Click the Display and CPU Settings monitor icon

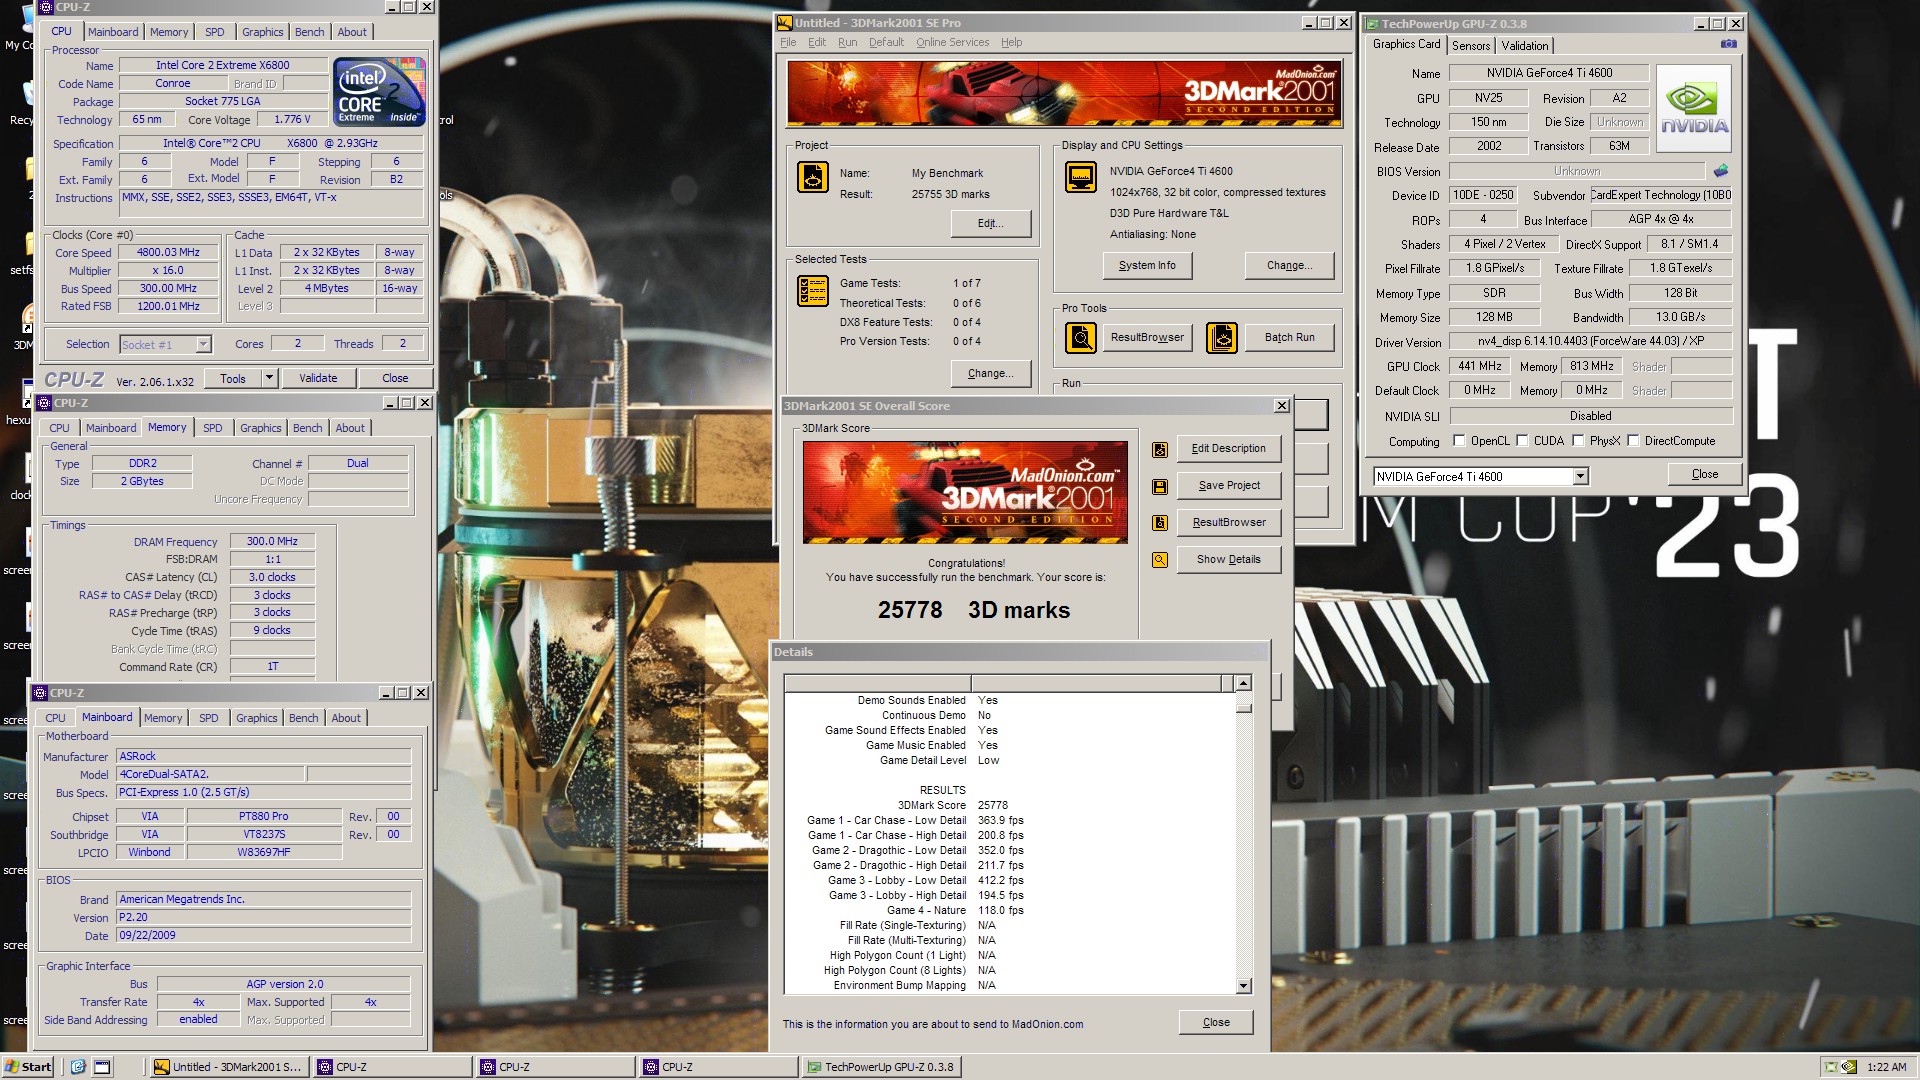[1080, 177]
